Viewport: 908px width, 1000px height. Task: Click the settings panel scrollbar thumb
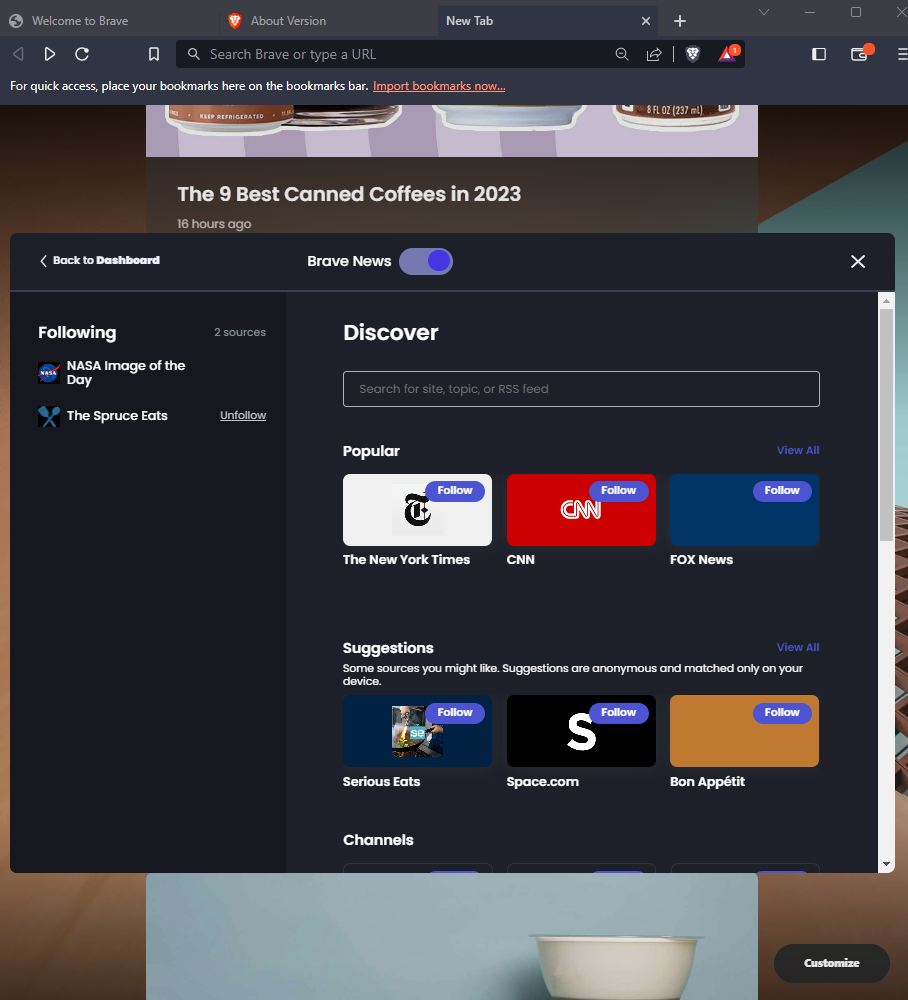886,424
